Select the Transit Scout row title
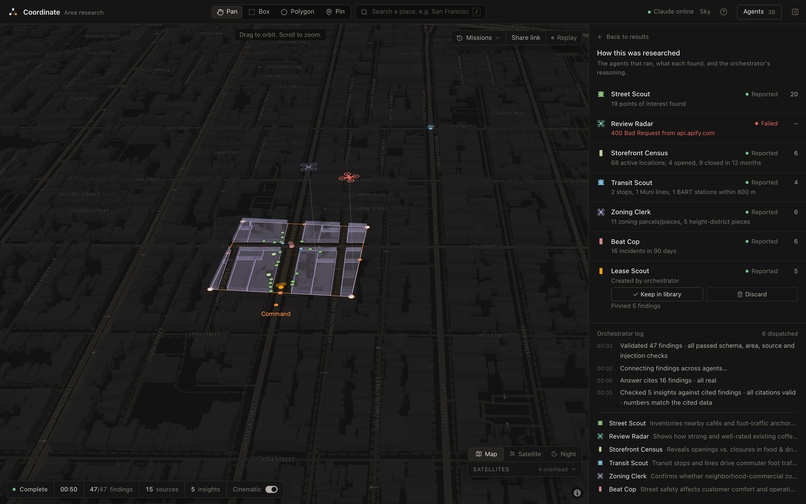Viewport: 806px width, 504px height. click(631, 183)
